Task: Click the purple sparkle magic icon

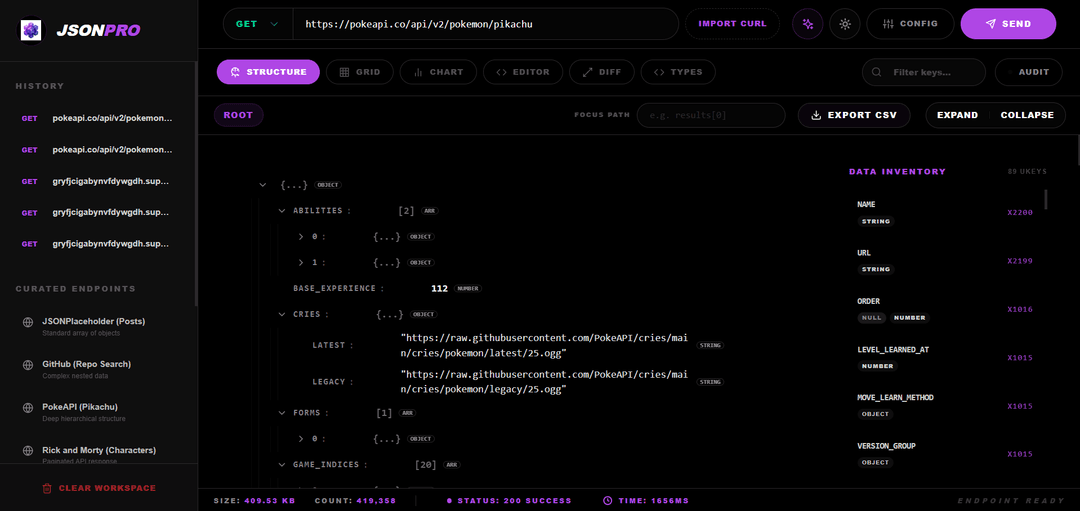Action: pyautogui.click(x=808, y=23)
